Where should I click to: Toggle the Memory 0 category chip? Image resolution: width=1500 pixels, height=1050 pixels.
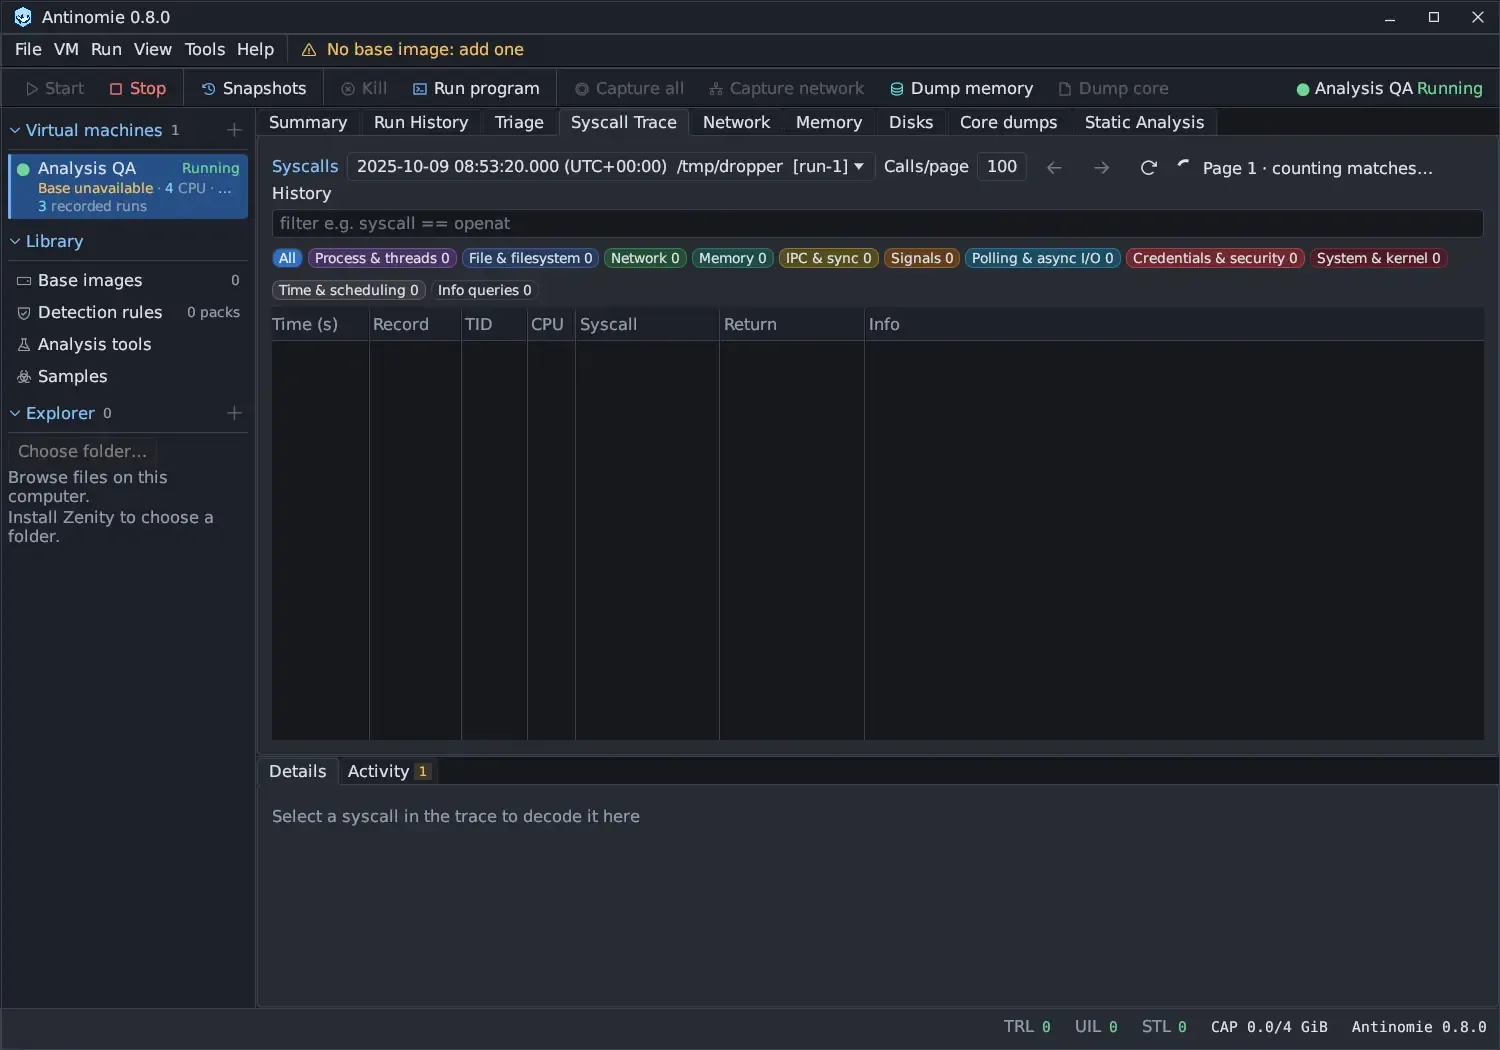tap(733, 258)
